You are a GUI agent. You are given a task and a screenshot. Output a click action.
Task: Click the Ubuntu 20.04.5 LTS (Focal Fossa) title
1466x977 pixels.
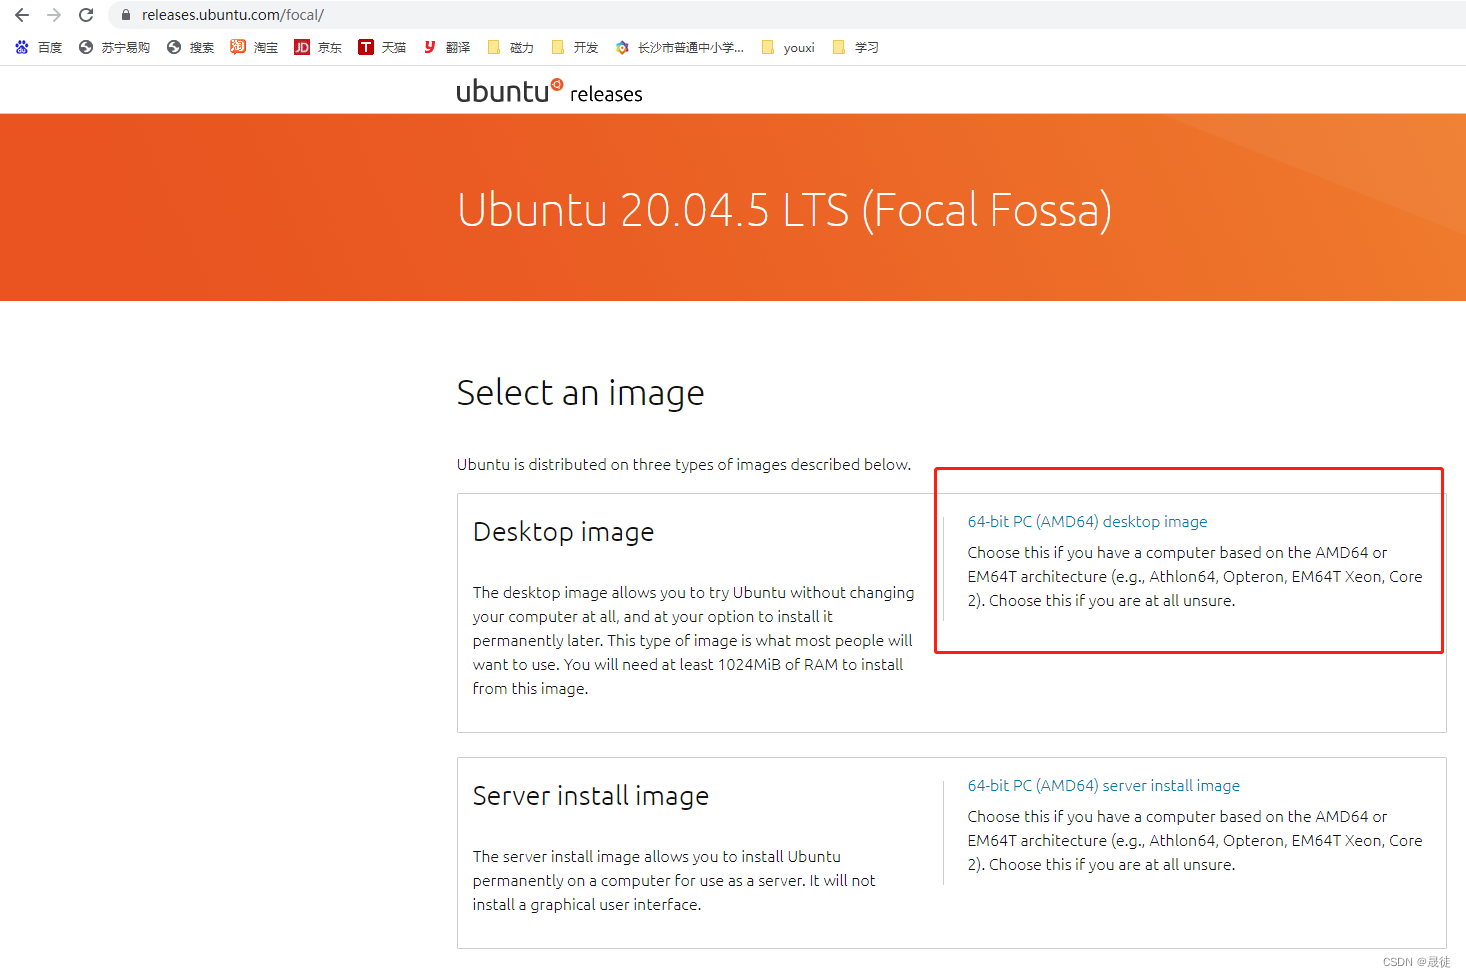784,210
